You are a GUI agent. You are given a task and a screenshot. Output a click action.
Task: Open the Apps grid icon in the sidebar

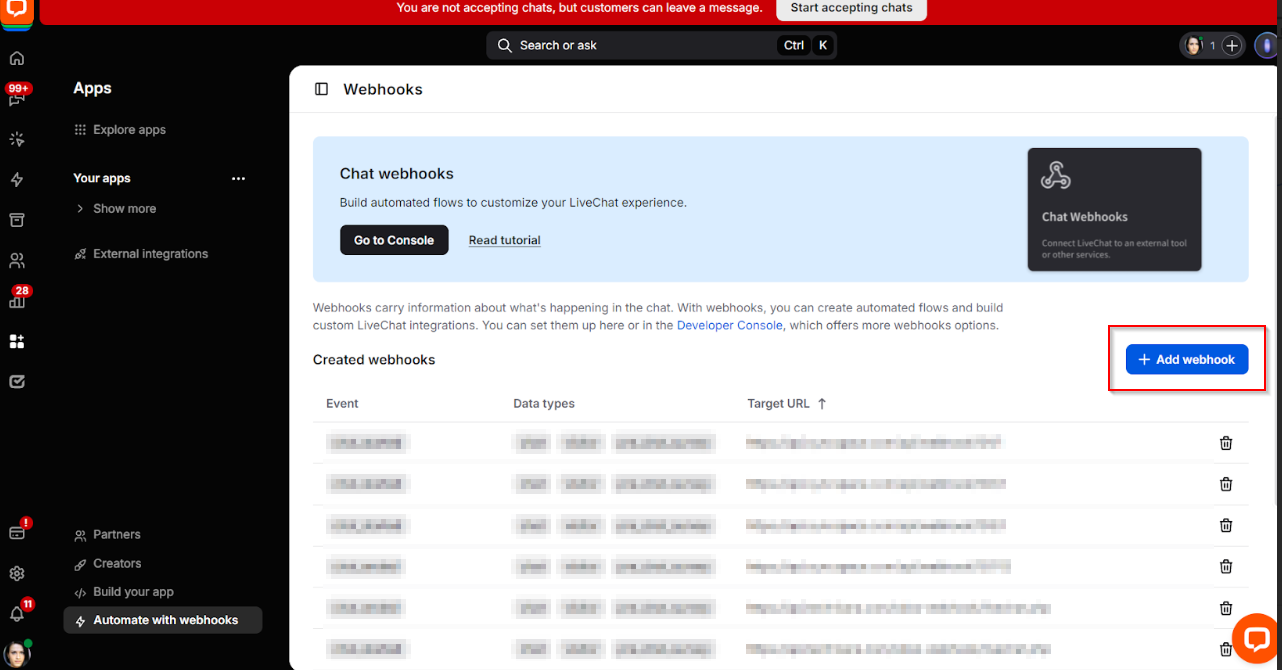coord(17,341)
